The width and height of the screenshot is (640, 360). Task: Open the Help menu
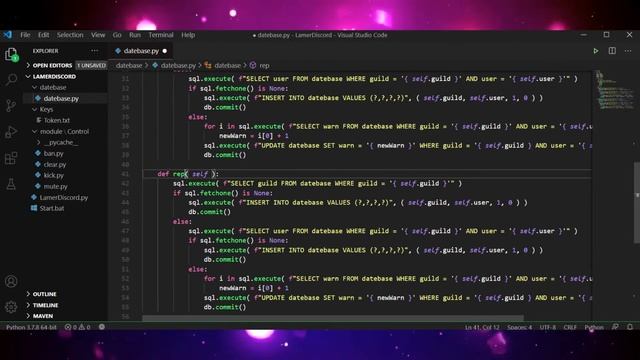[x=188, y=35]
